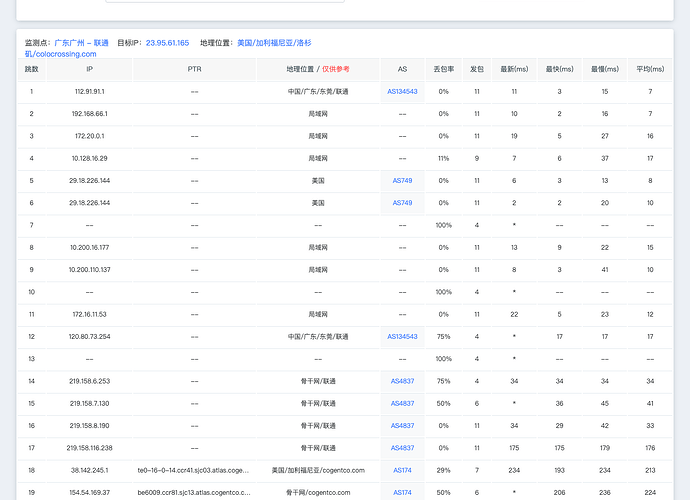Select IP cell 154.54.169.37
This screenshot has height=500, width=690.
click(89, 493)
